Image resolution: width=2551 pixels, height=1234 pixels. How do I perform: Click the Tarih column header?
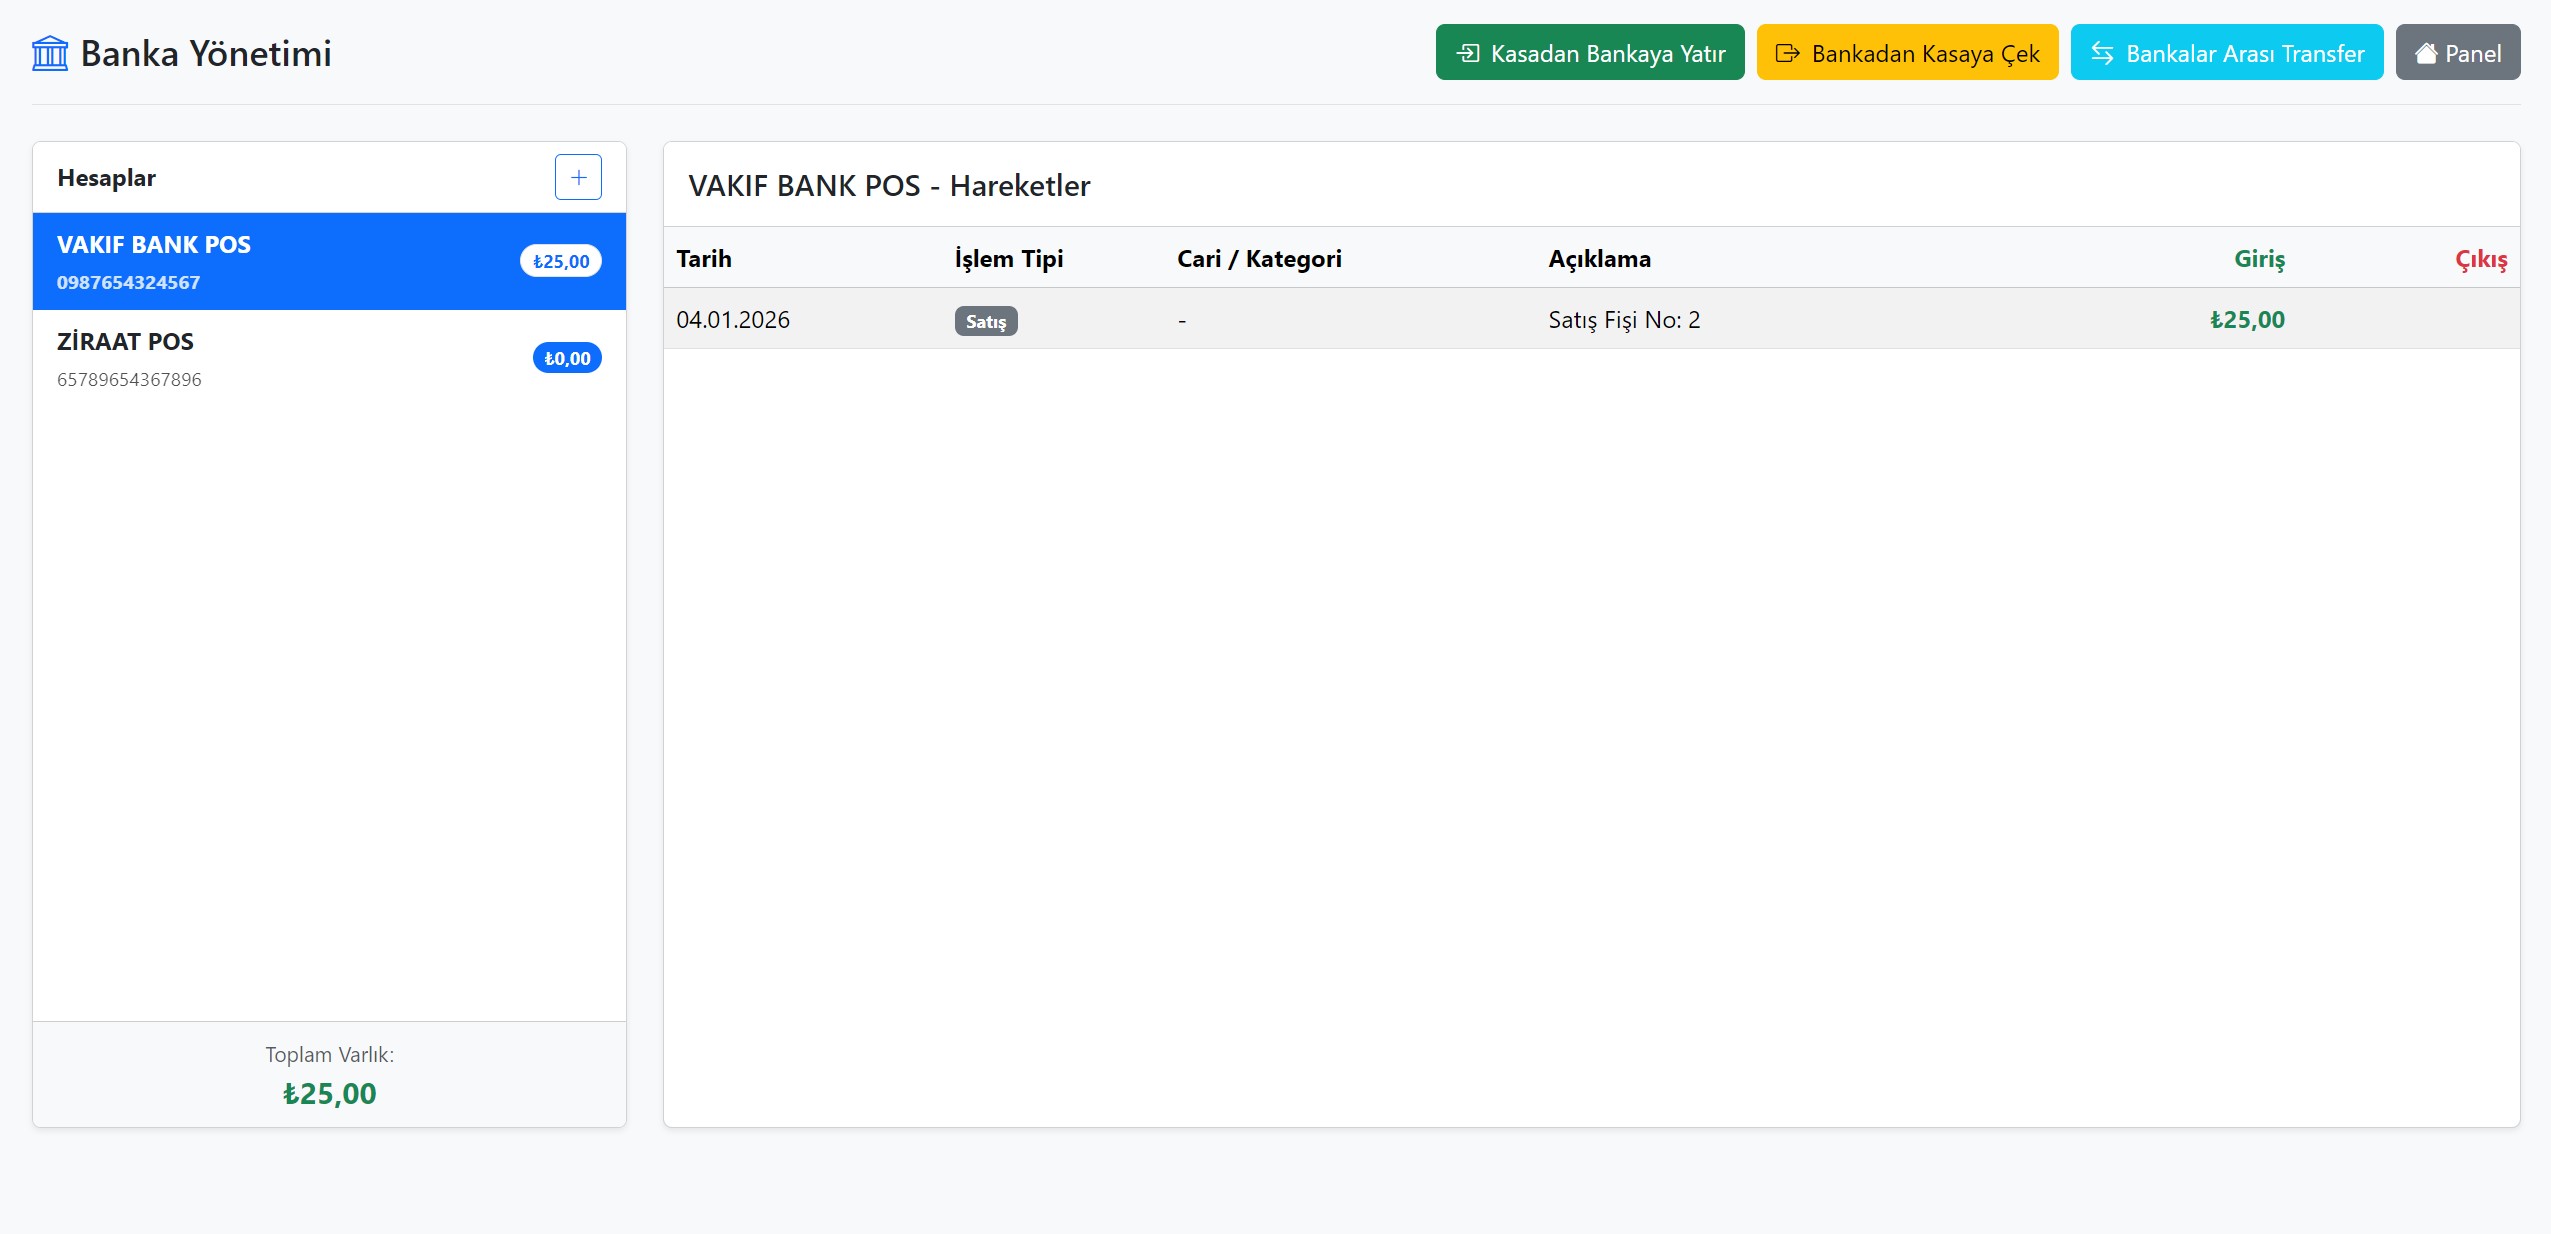click(704, 259)
